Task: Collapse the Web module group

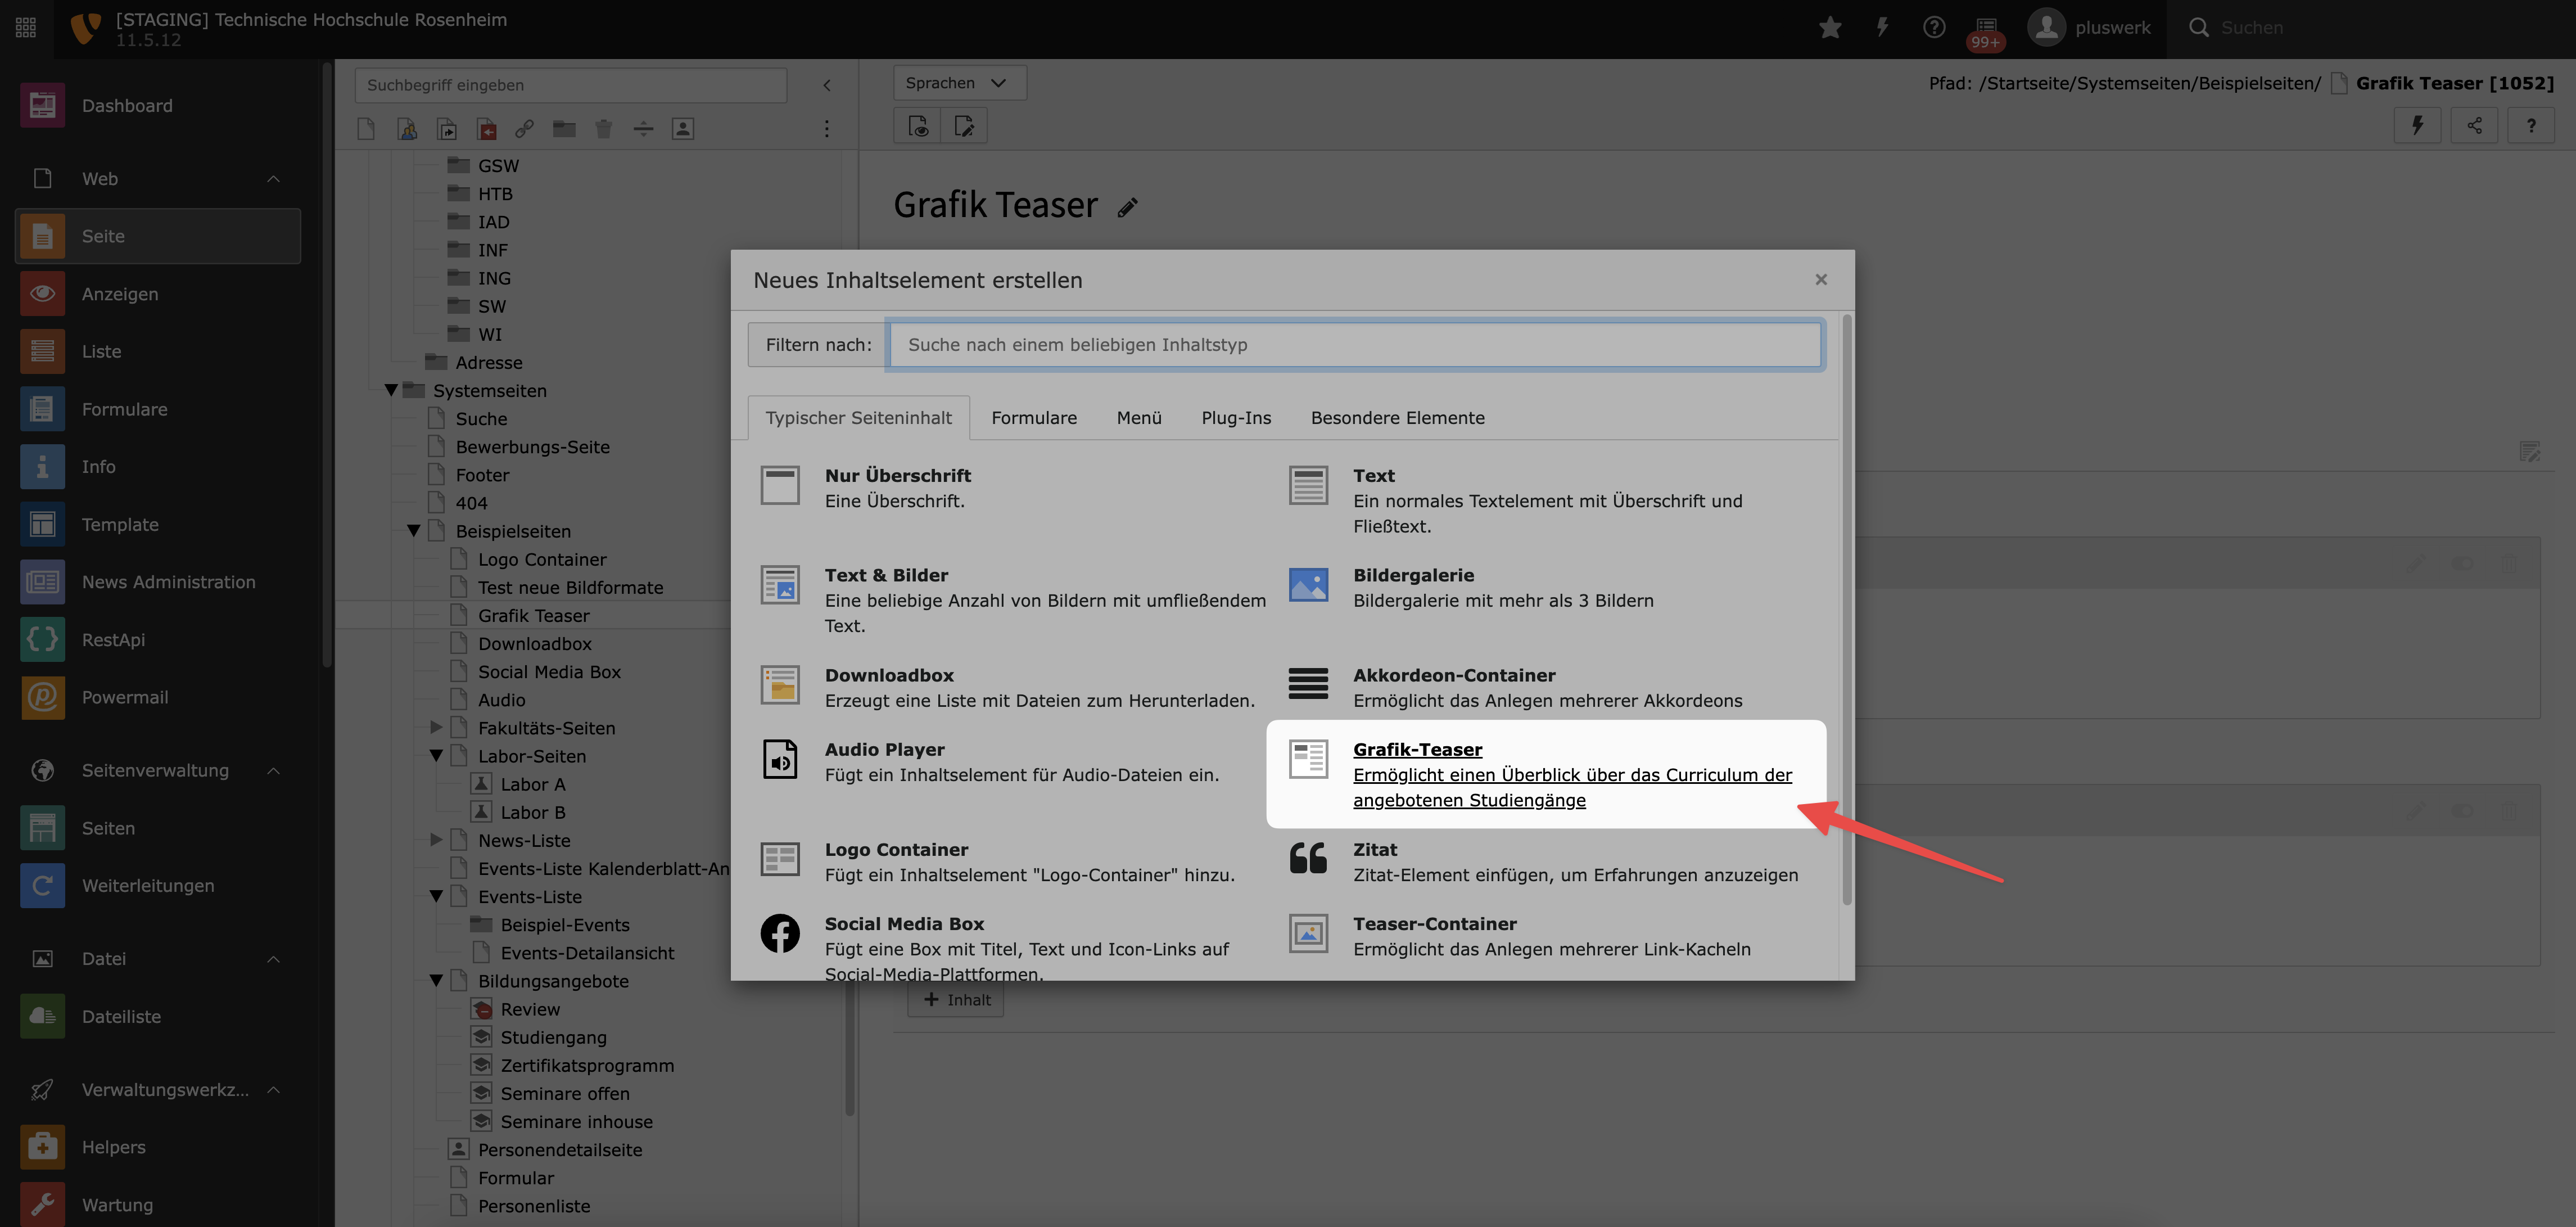Action: click(273, 179)
